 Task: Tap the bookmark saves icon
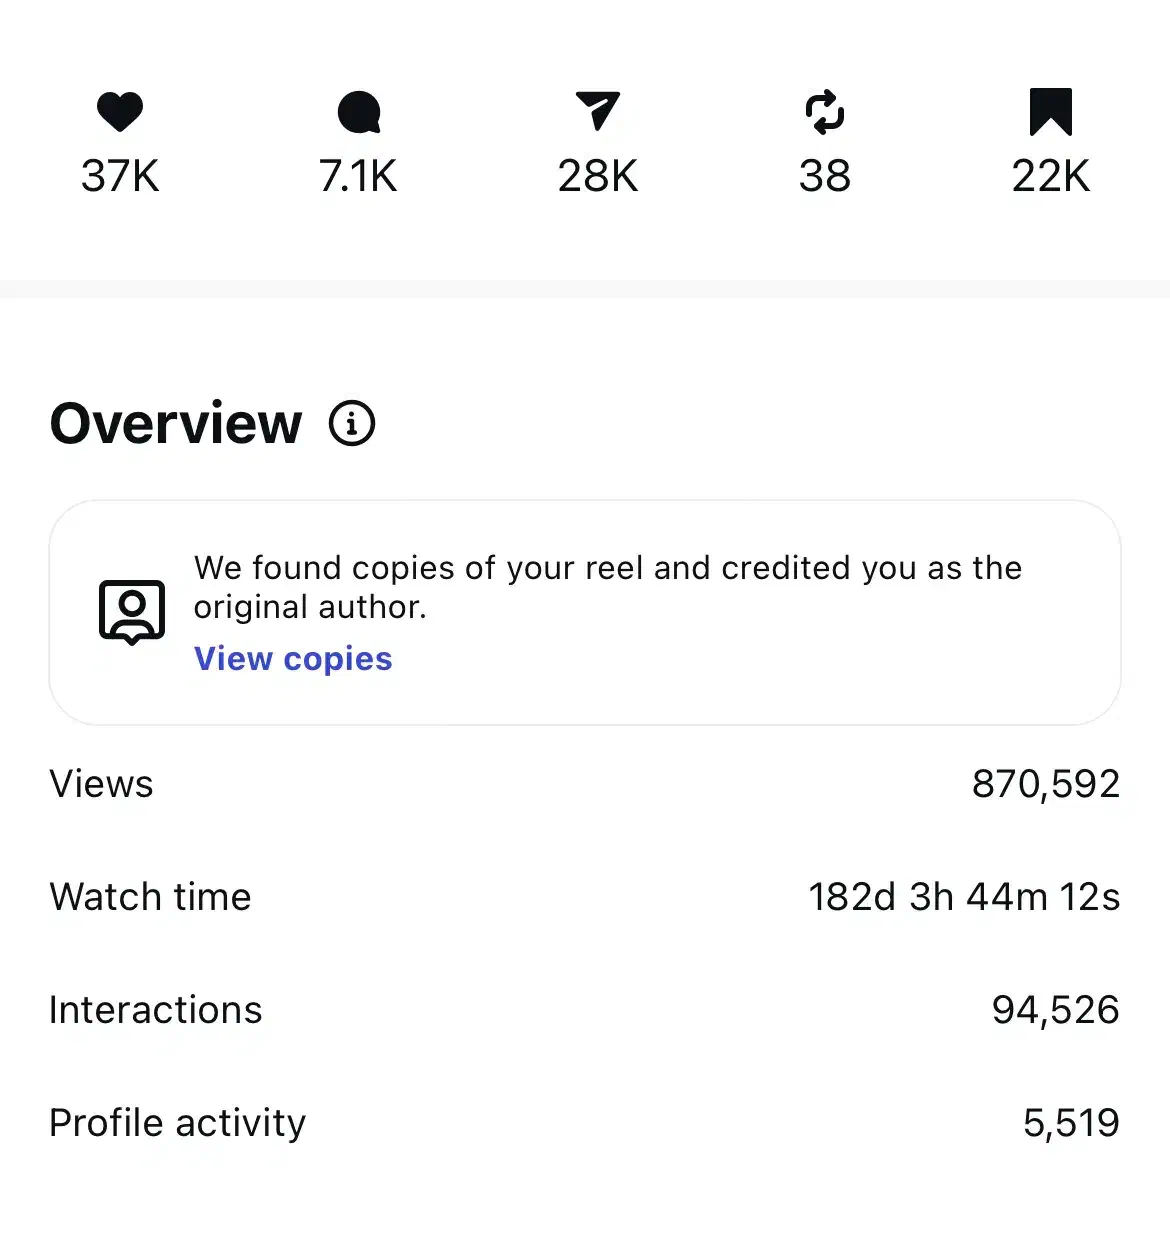pyautogui.click(x=1050, y=111)
